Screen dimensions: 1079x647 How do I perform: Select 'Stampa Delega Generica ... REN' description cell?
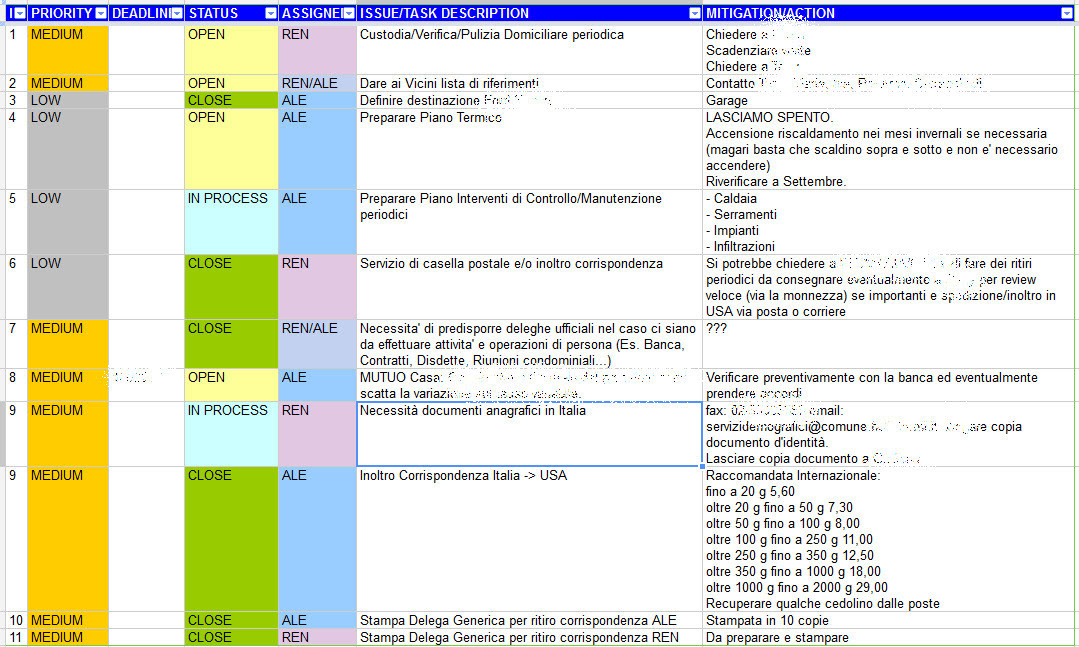pos(529,637)
